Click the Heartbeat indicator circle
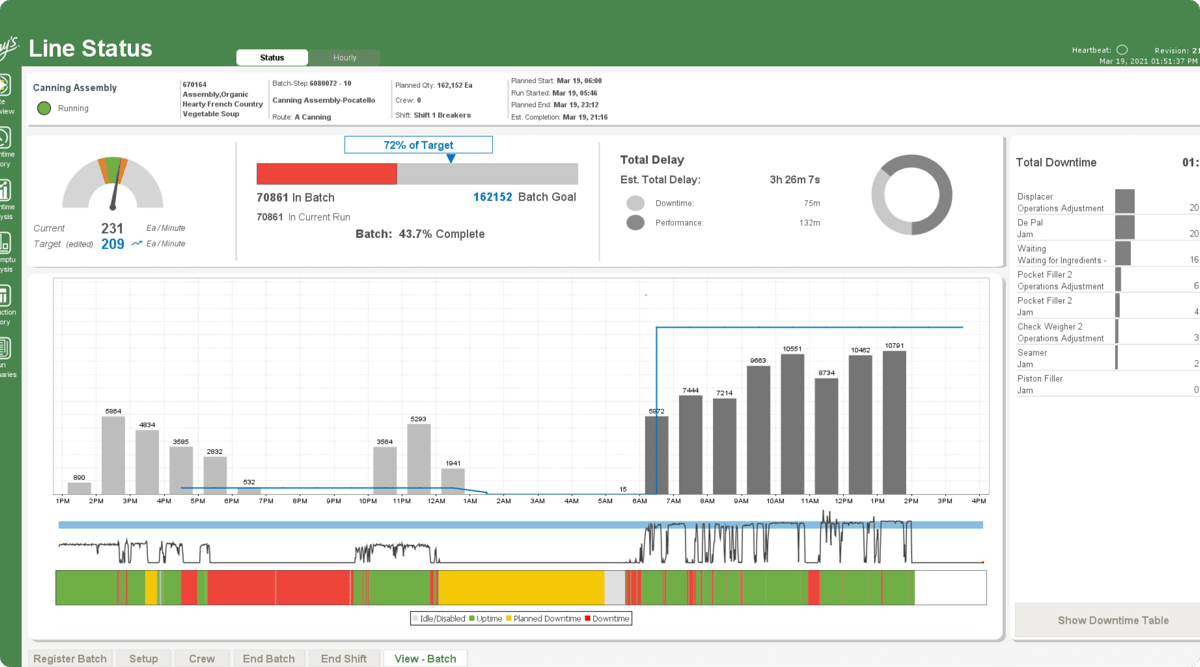This screenshot has height=667, width=1200. 1121,50
